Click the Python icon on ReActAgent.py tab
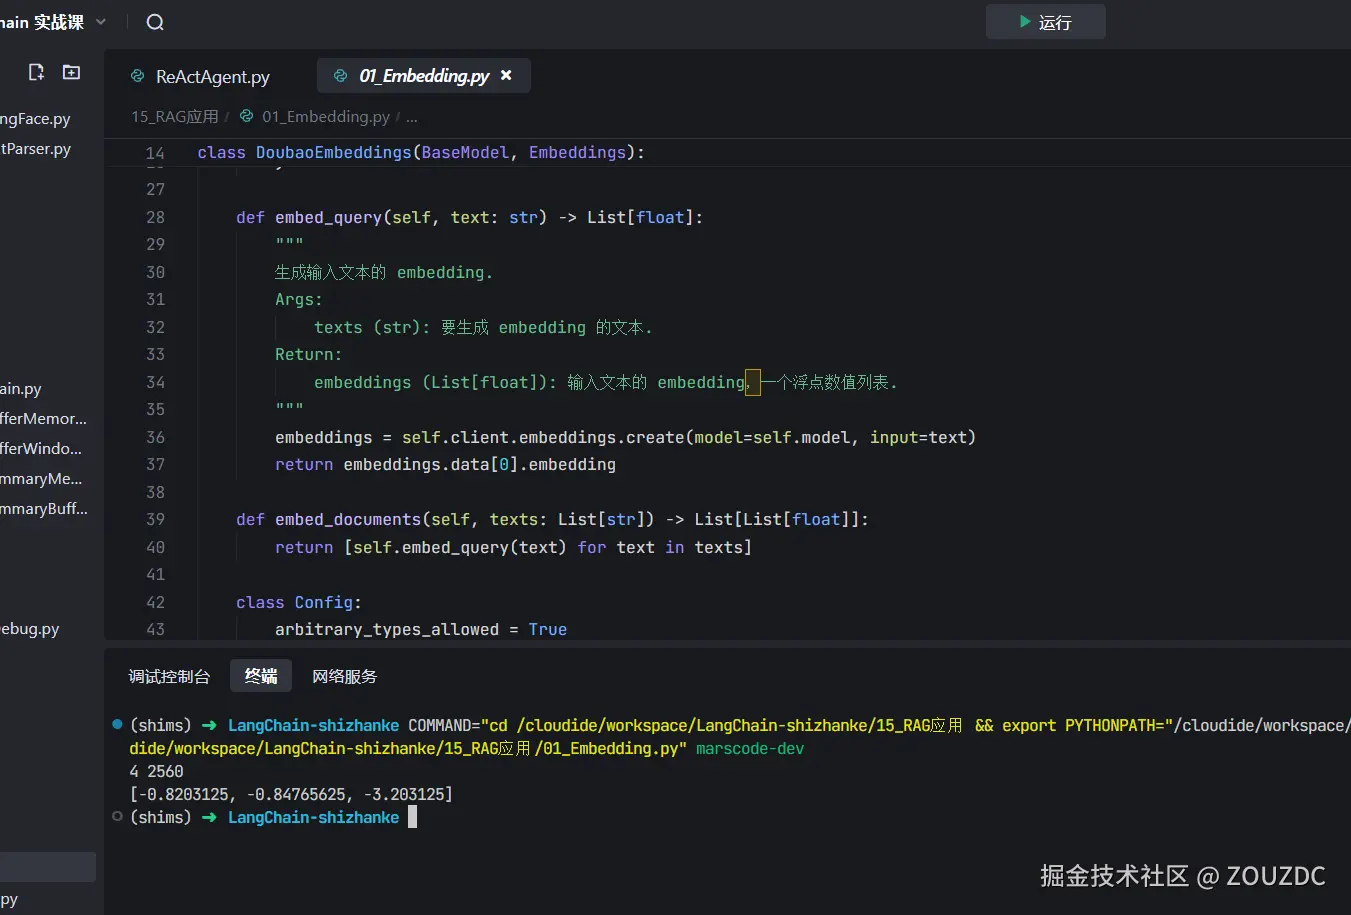This screenshot has width=1351, height=915. pyautogui.click(x=138, y=76)
